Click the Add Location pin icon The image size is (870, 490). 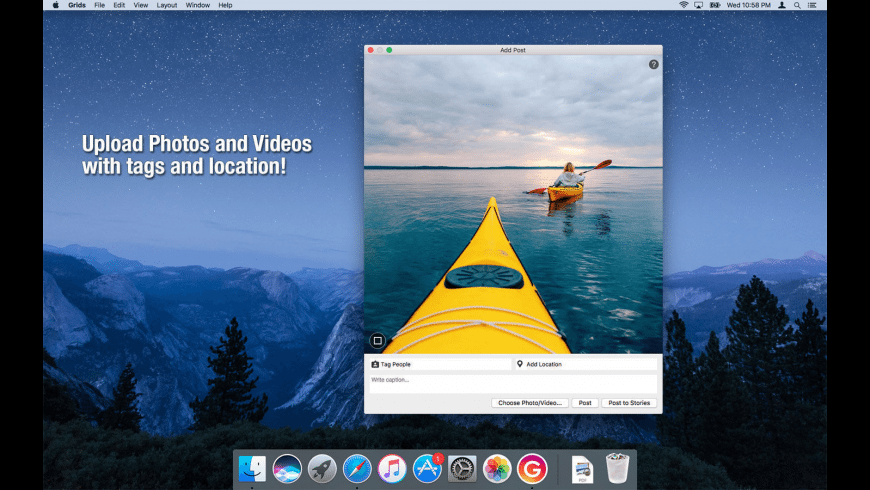(520, 364)
